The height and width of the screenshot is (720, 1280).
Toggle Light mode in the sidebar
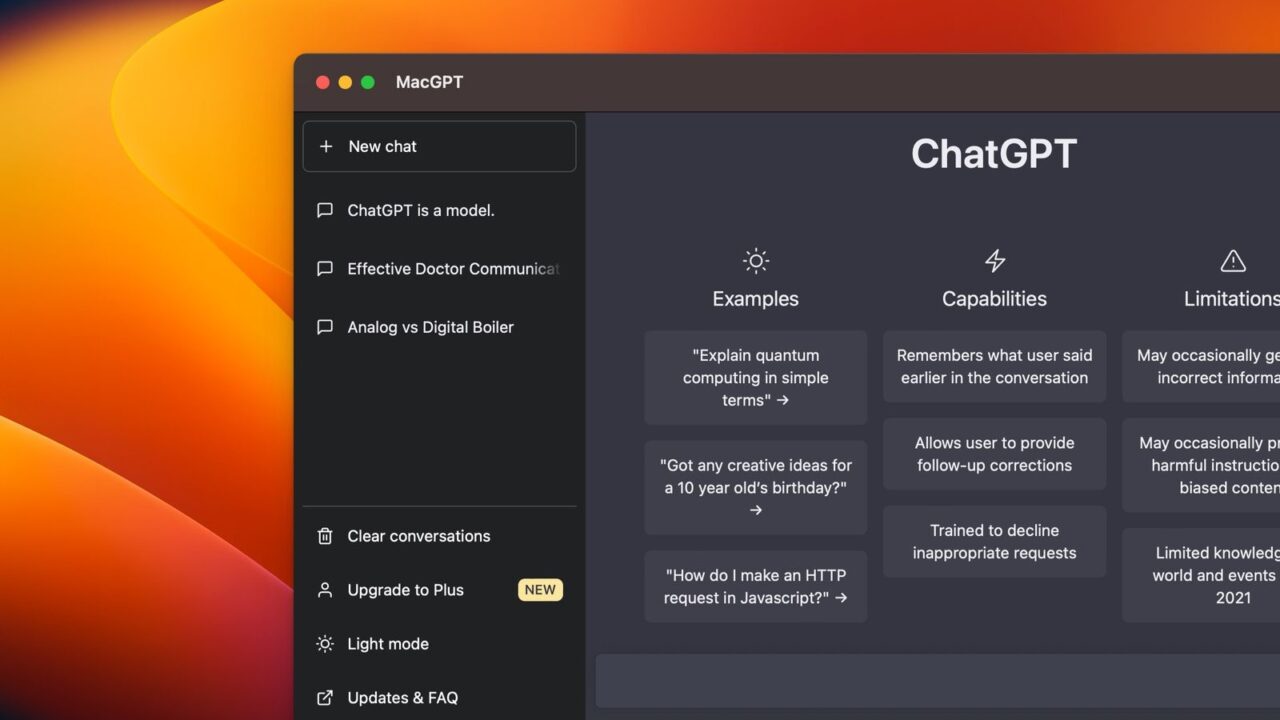click(387, 644)
